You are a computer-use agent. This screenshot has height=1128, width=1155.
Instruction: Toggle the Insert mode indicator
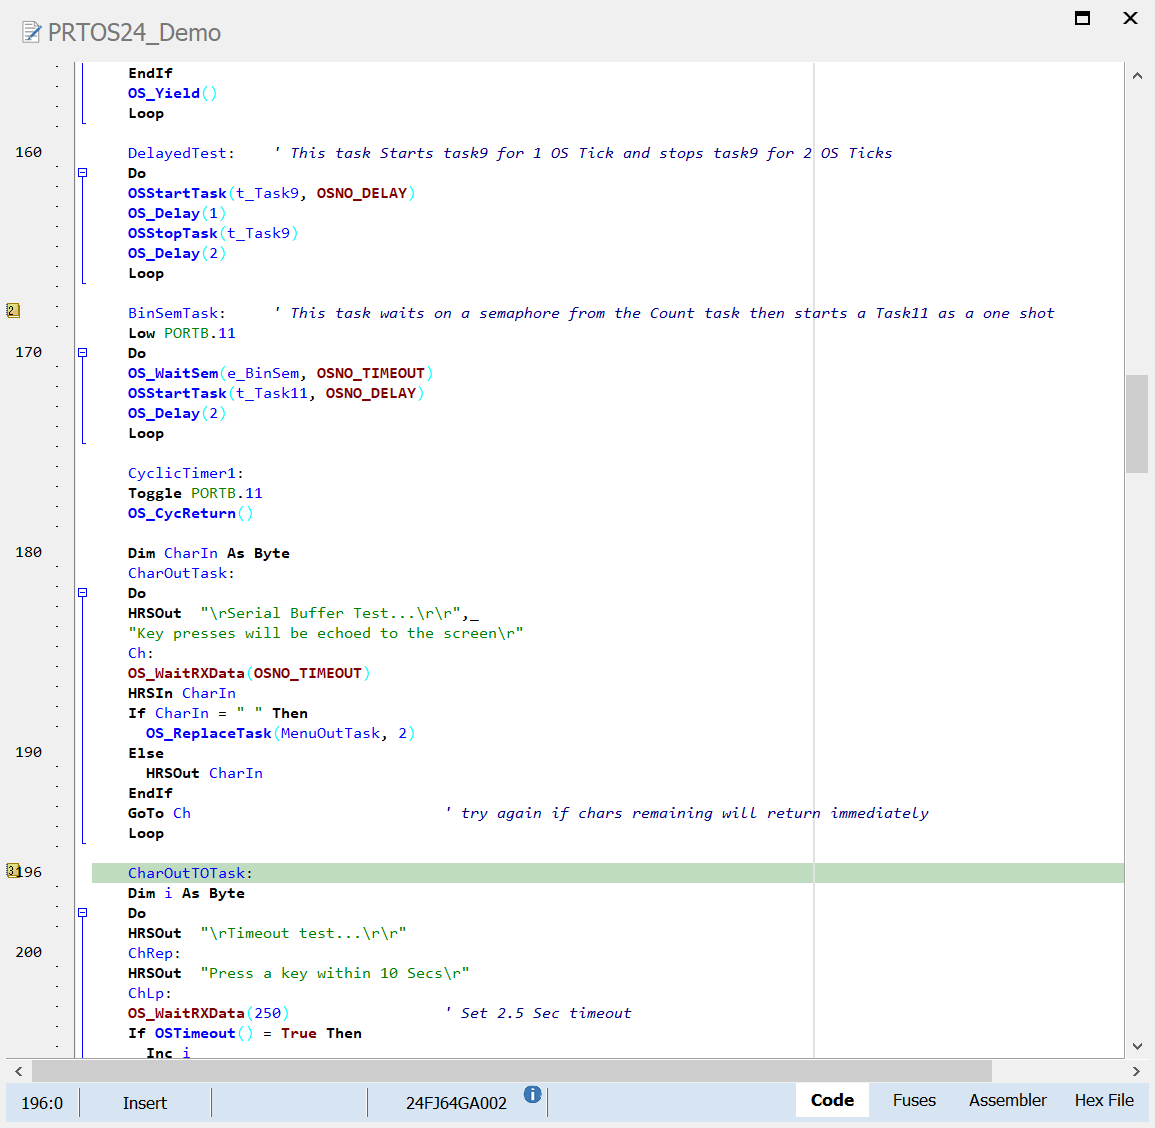145,1103
